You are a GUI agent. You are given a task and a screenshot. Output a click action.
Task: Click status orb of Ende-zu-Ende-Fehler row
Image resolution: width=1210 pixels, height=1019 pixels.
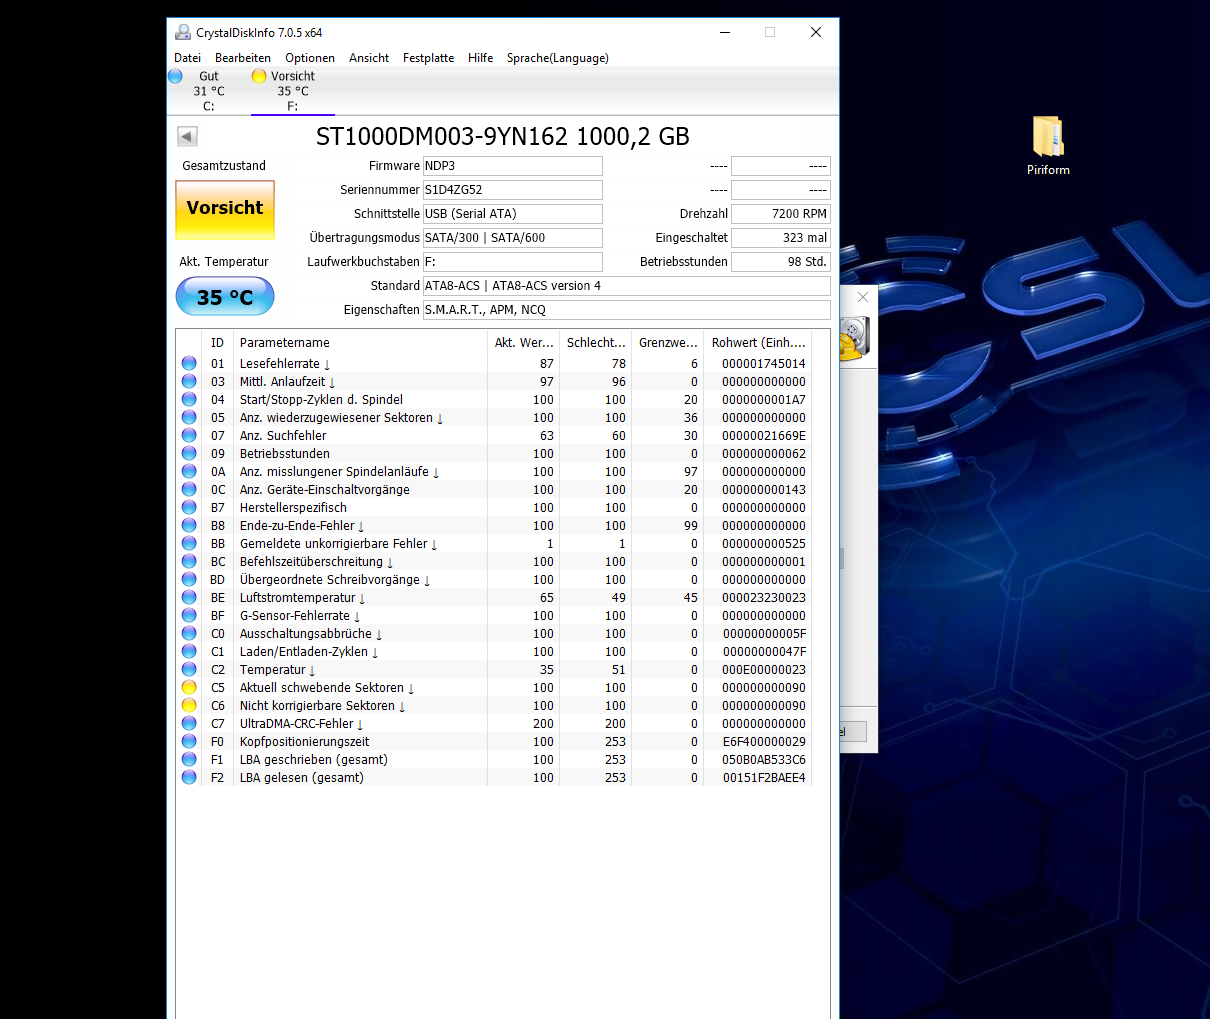[x=189, y=525]
